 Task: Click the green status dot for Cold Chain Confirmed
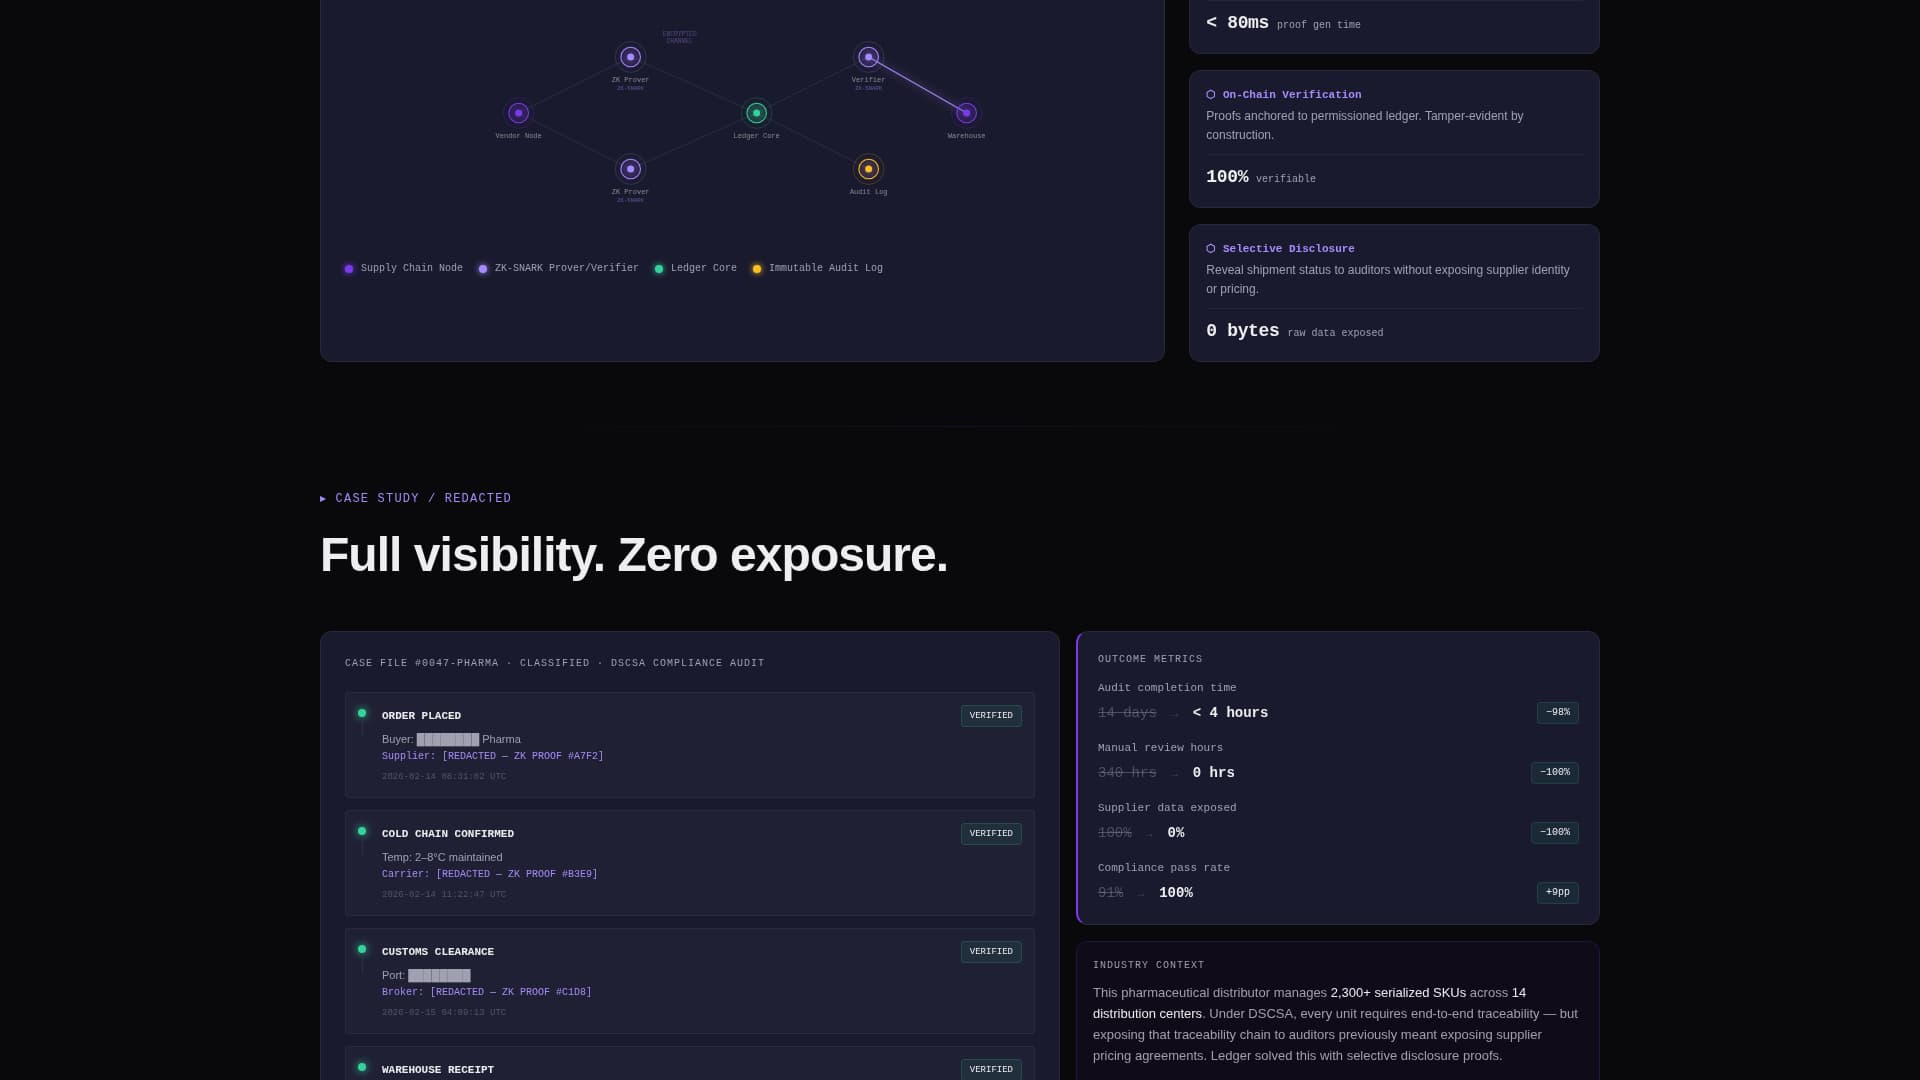(362, 831)
